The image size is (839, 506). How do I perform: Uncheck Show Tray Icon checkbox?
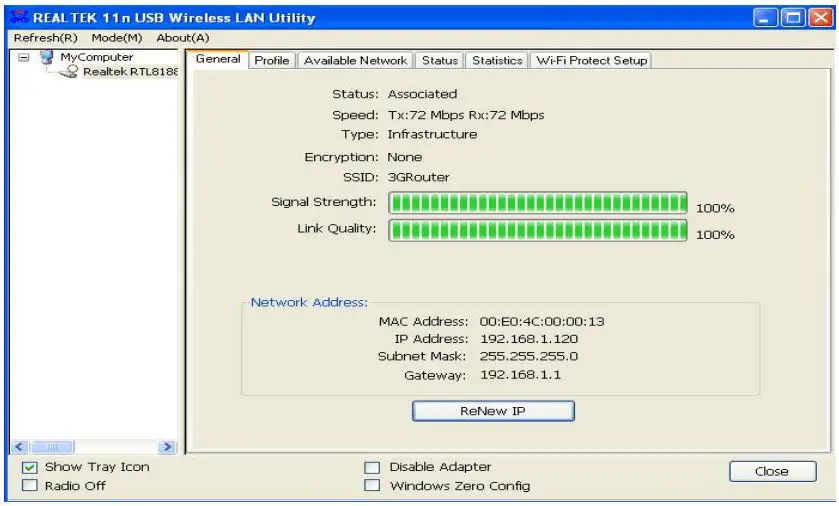coord(30,467)
